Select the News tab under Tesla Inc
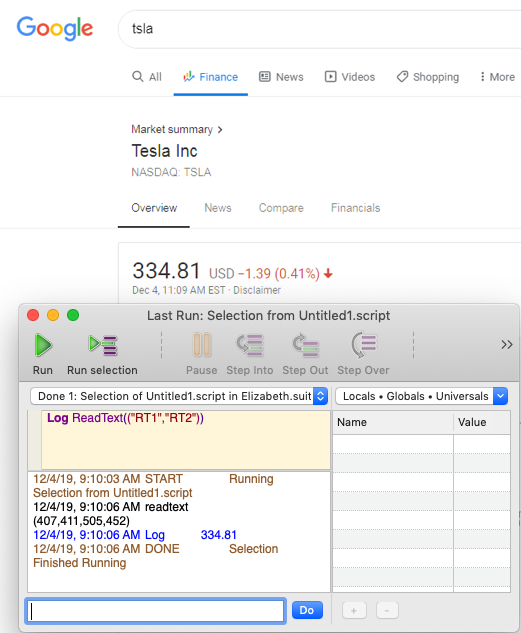The width and height of the screenshot is (521, 633). [x=218, y=208]
